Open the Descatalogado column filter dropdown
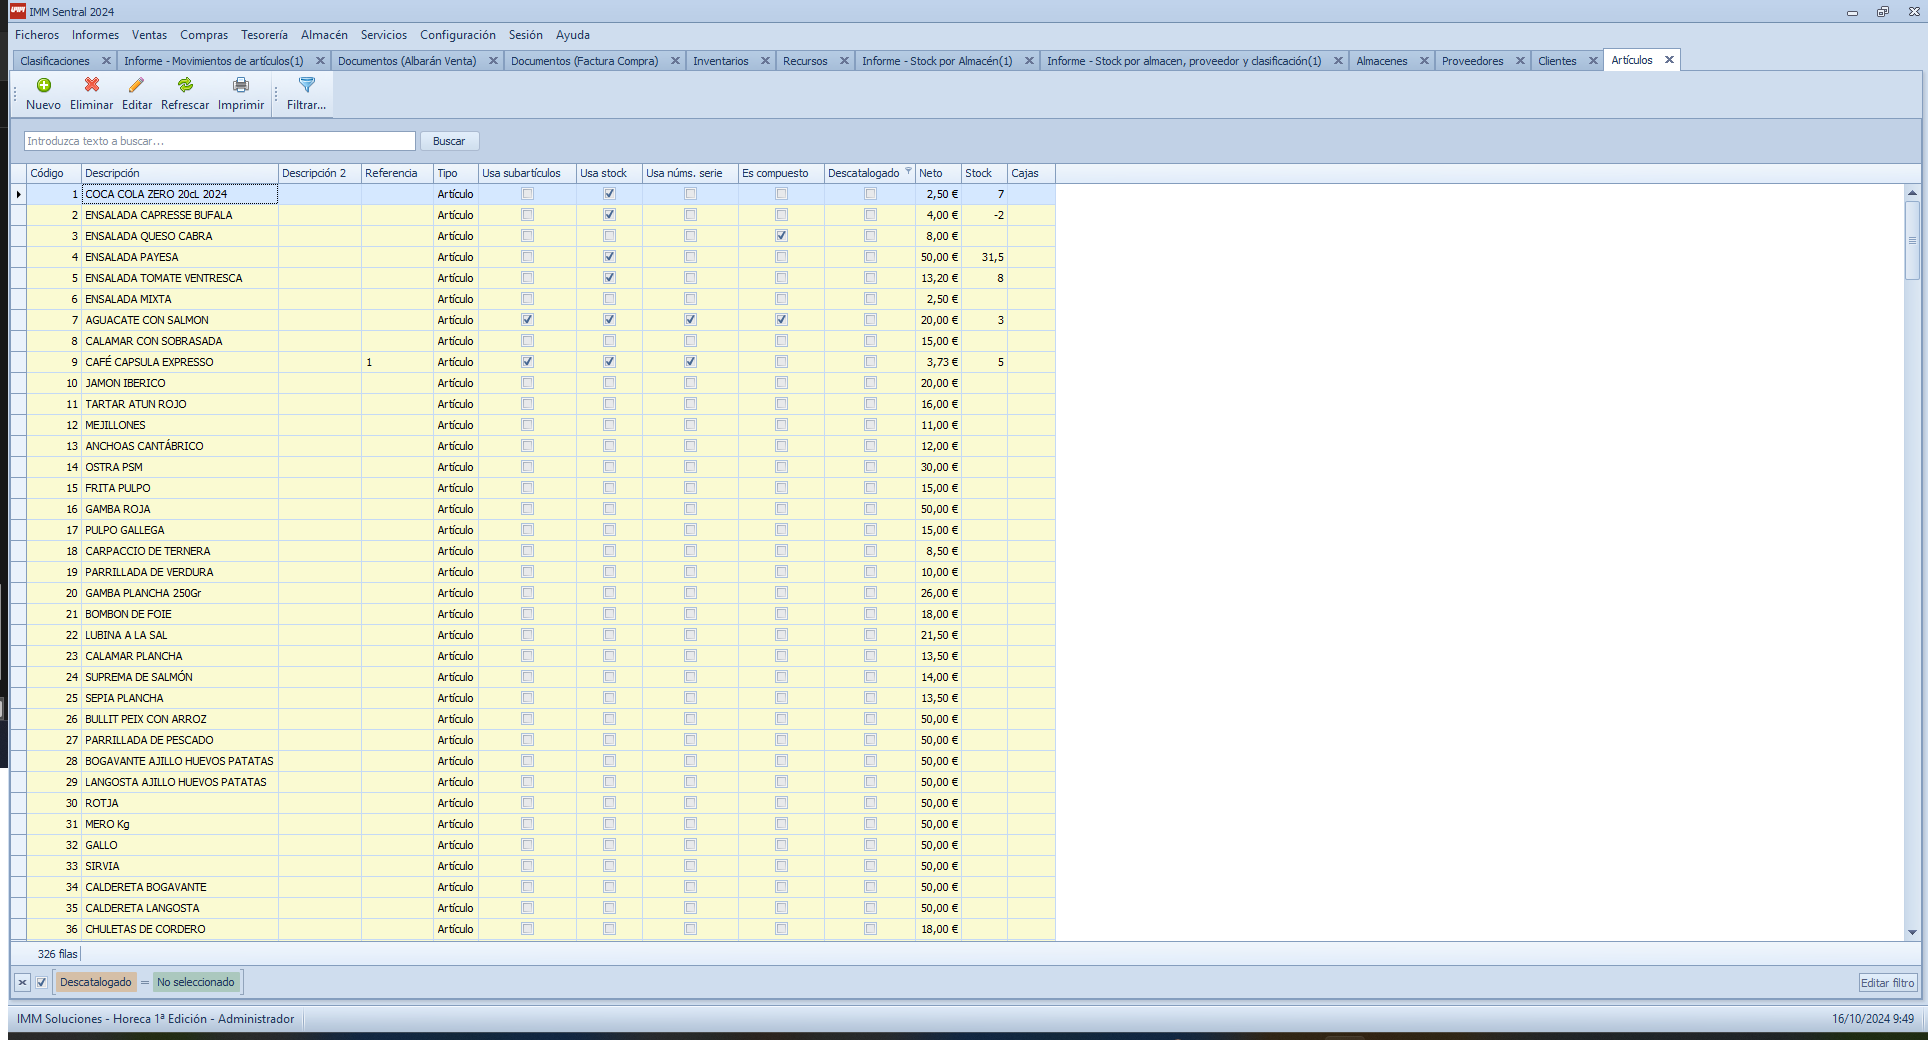This screenshot has width=1928, height=1040. [908, 172]
